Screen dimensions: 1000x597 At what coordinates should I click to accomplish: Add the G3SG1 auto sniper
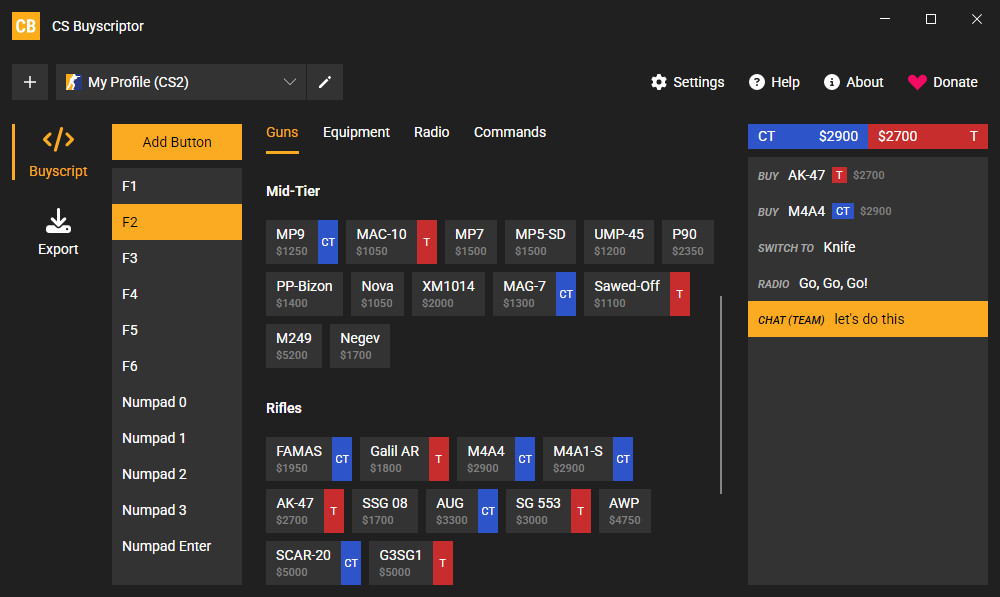(x=411, y=563)
